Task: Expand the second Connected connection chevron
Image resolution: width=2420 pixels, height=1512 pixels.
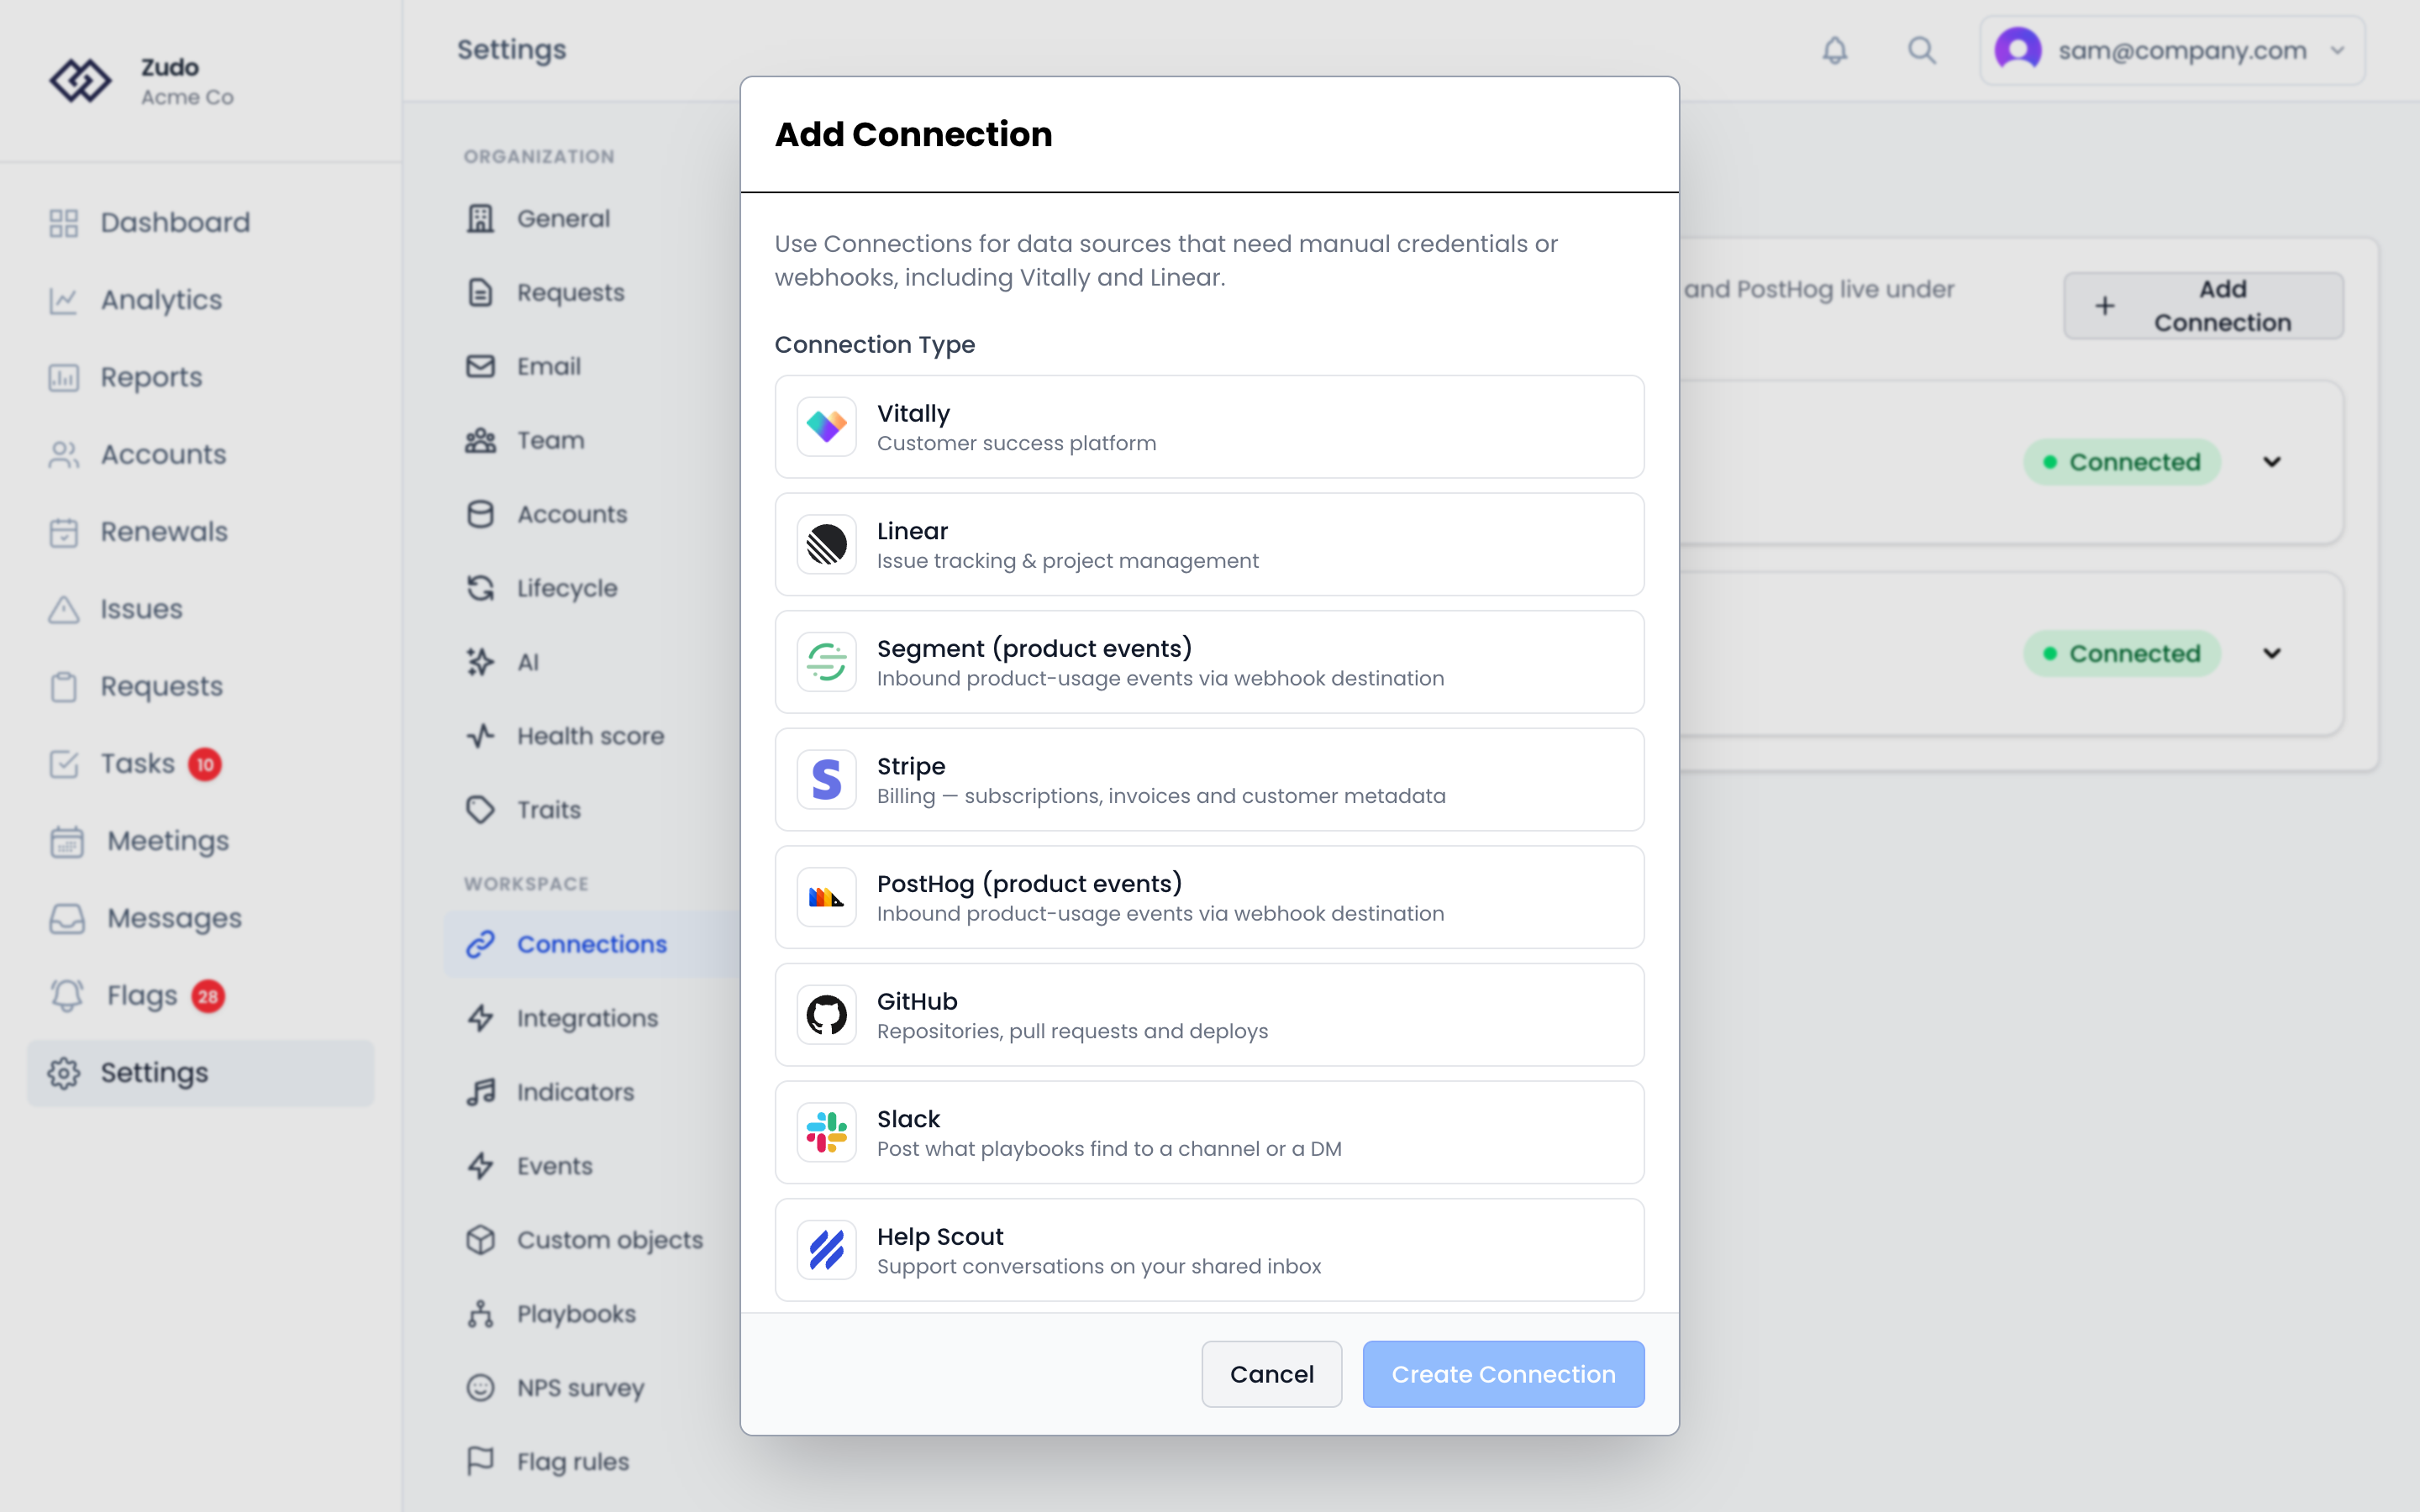Action: (2272, 653)
